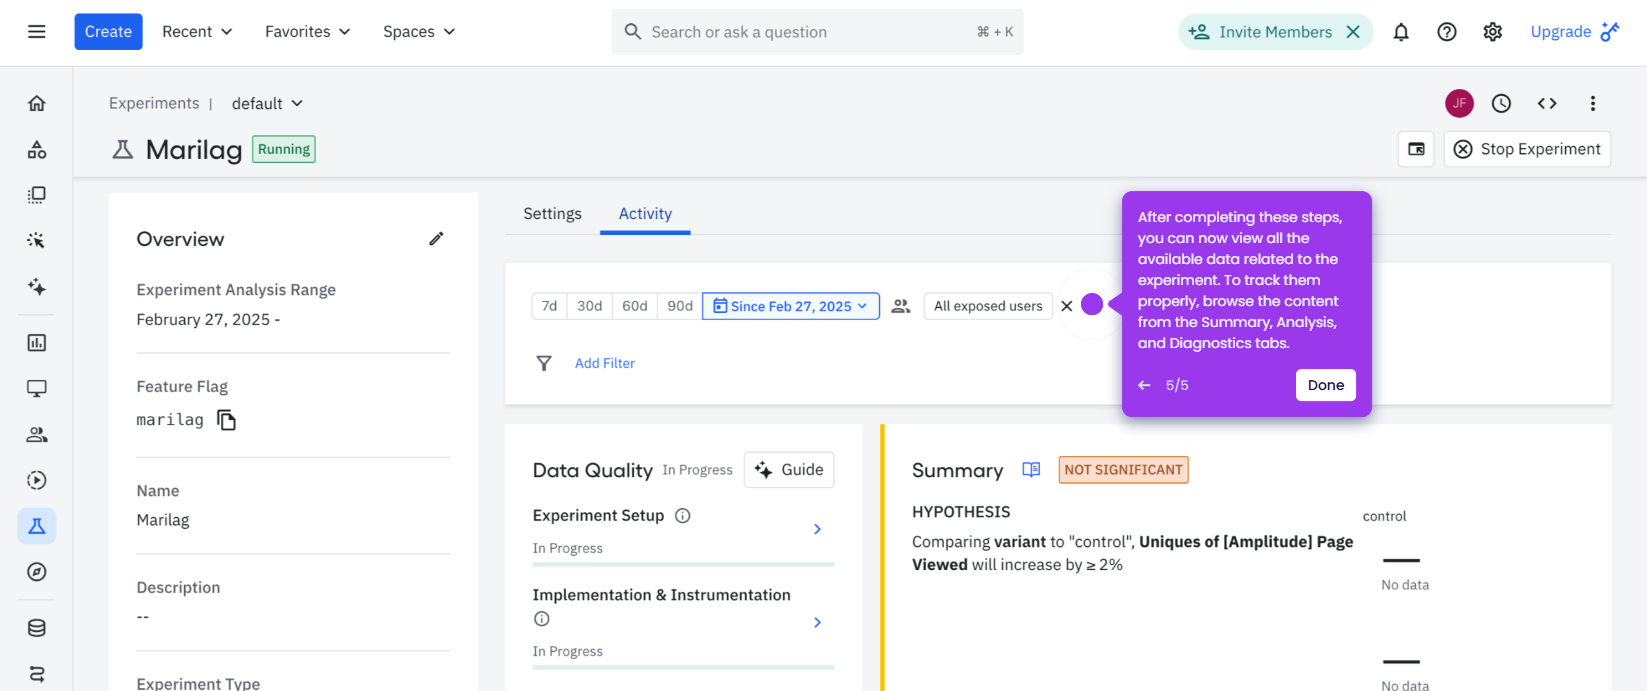Open the three-dot more options menu
This screenshot has width=1647, height=691.
[1593, 103]
